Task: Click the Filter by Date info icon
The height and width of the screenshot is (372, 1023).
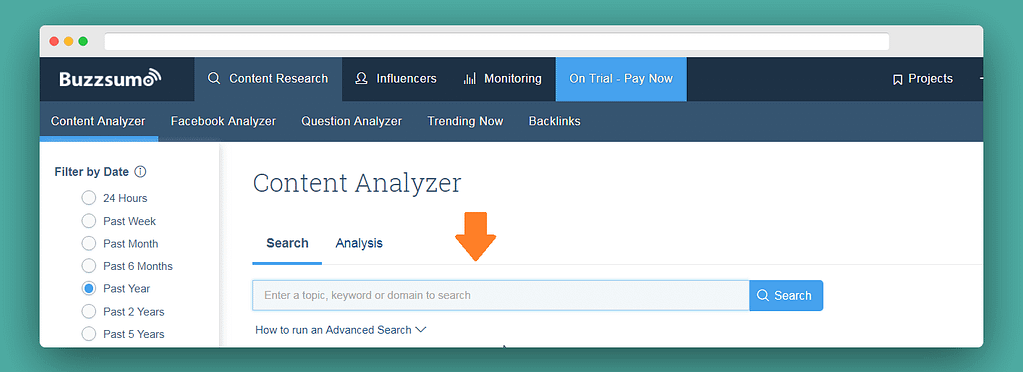Action: (140, 172)
